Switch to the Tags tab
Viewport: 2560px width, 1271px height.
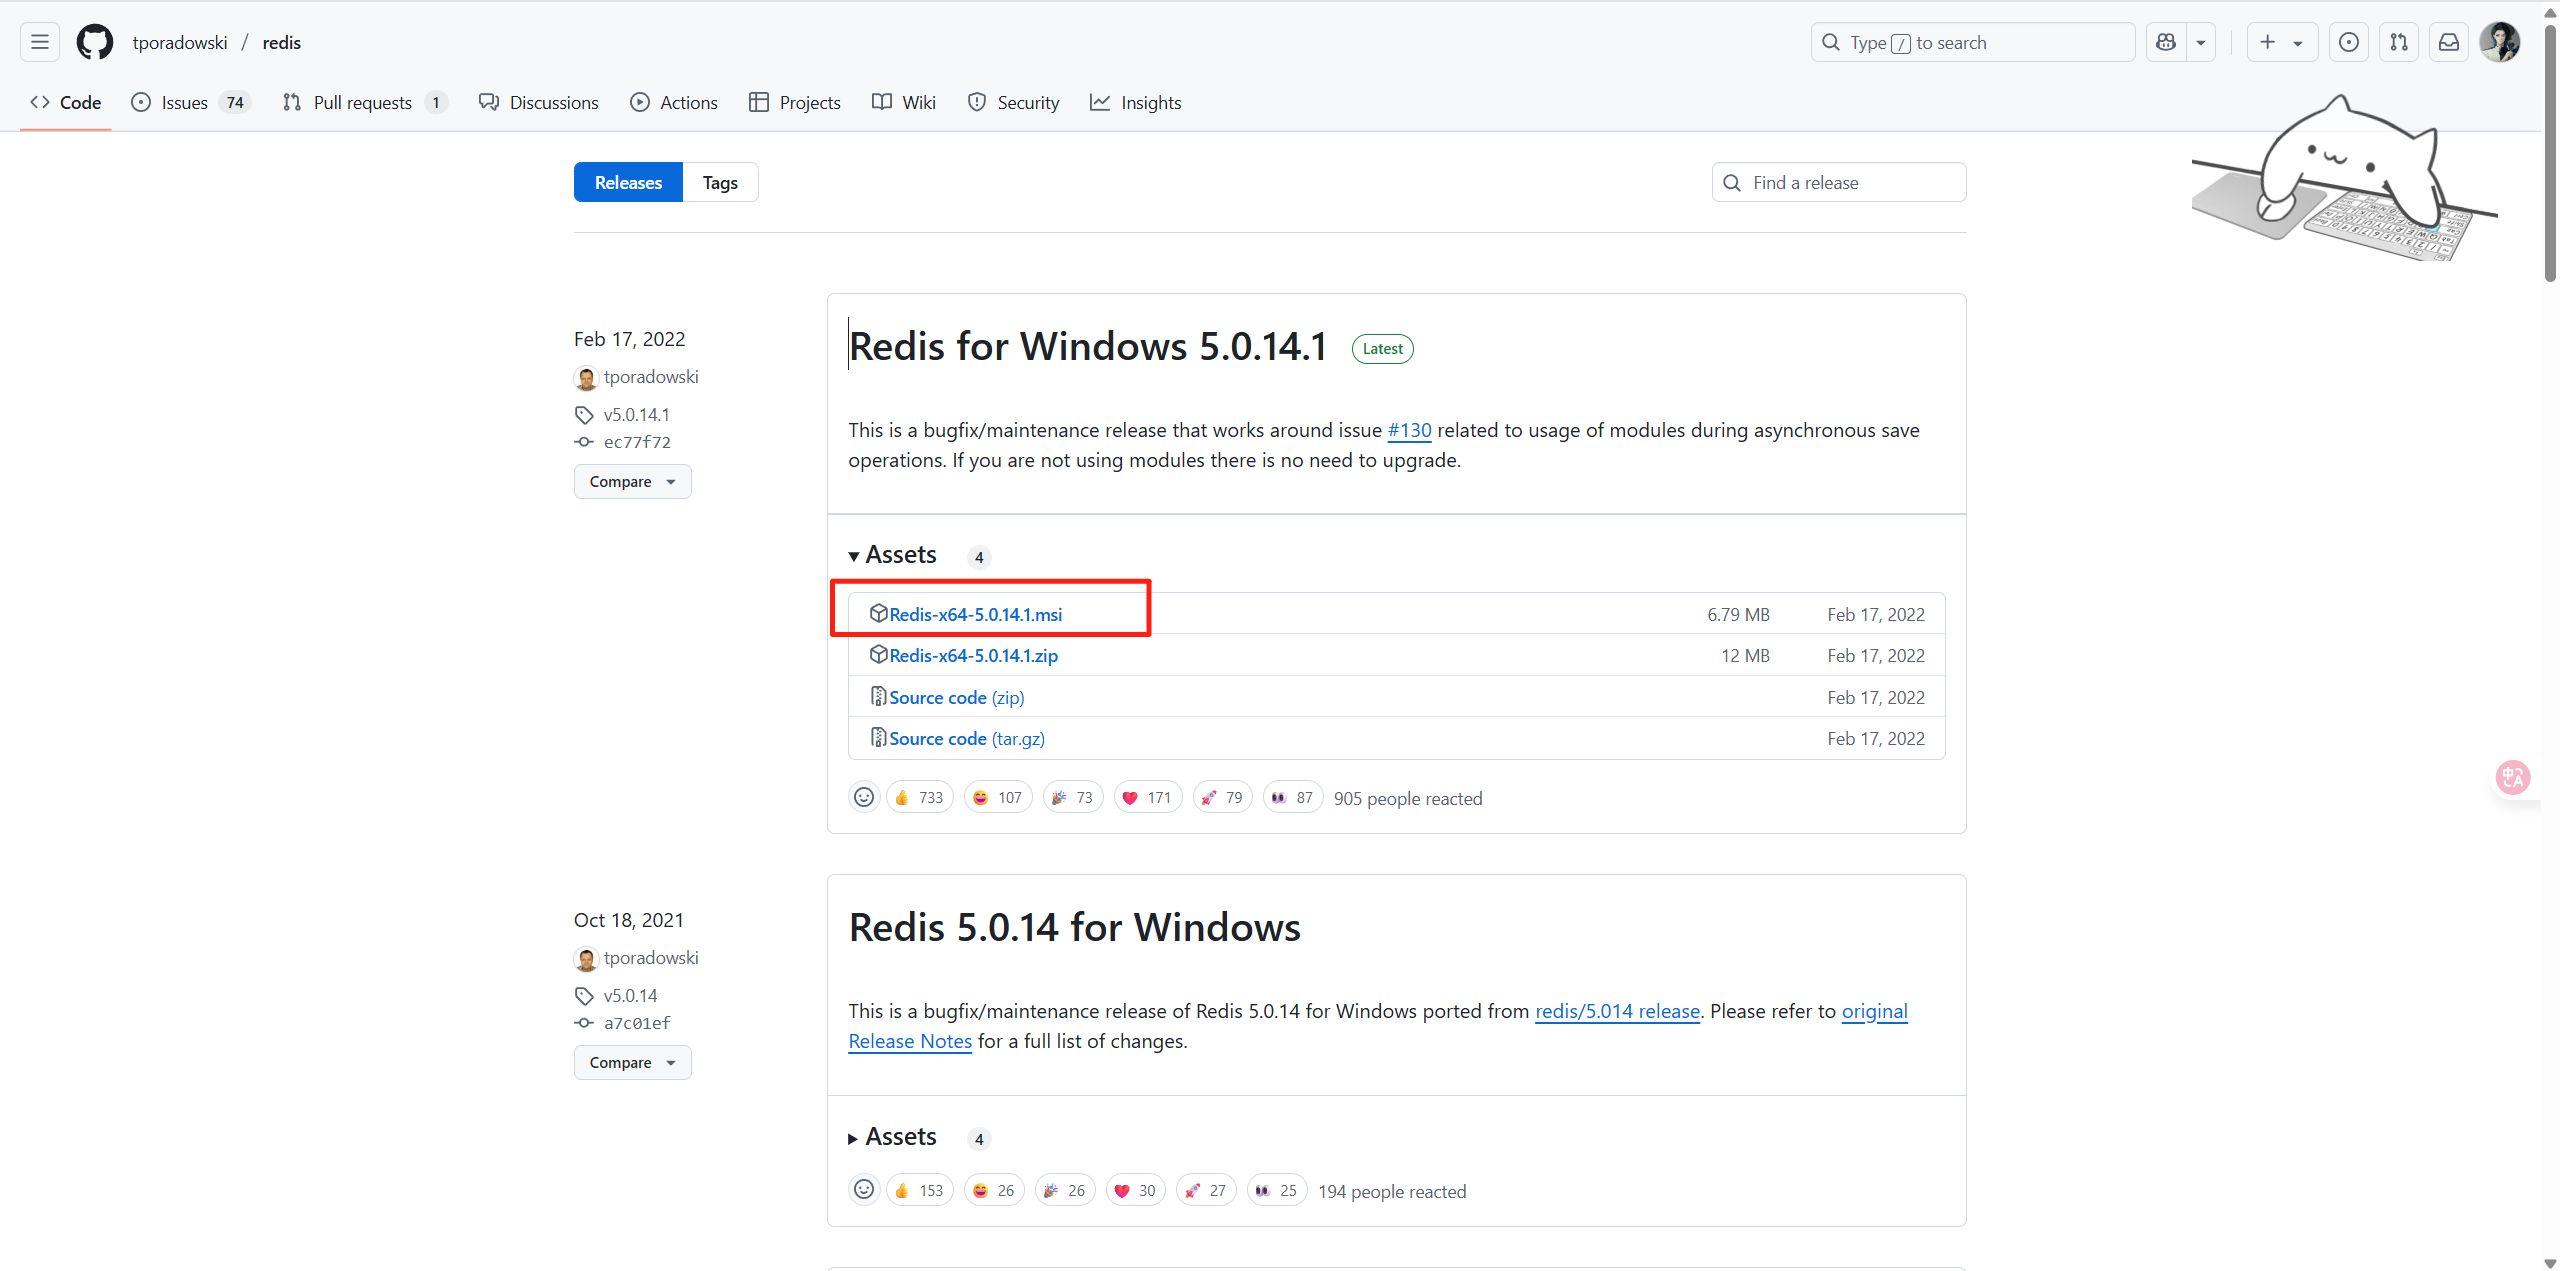(720, 183)
